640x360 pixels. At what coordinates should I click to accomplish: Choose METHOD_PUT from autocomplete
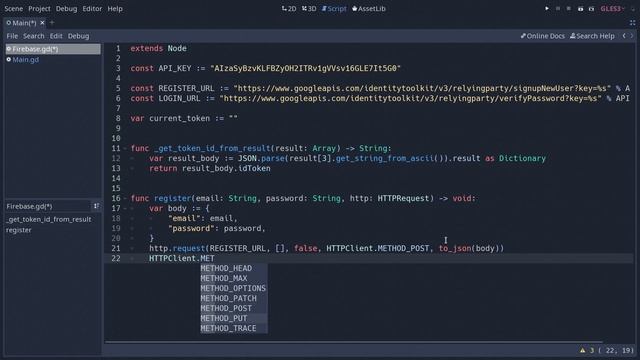click(234, 318)
